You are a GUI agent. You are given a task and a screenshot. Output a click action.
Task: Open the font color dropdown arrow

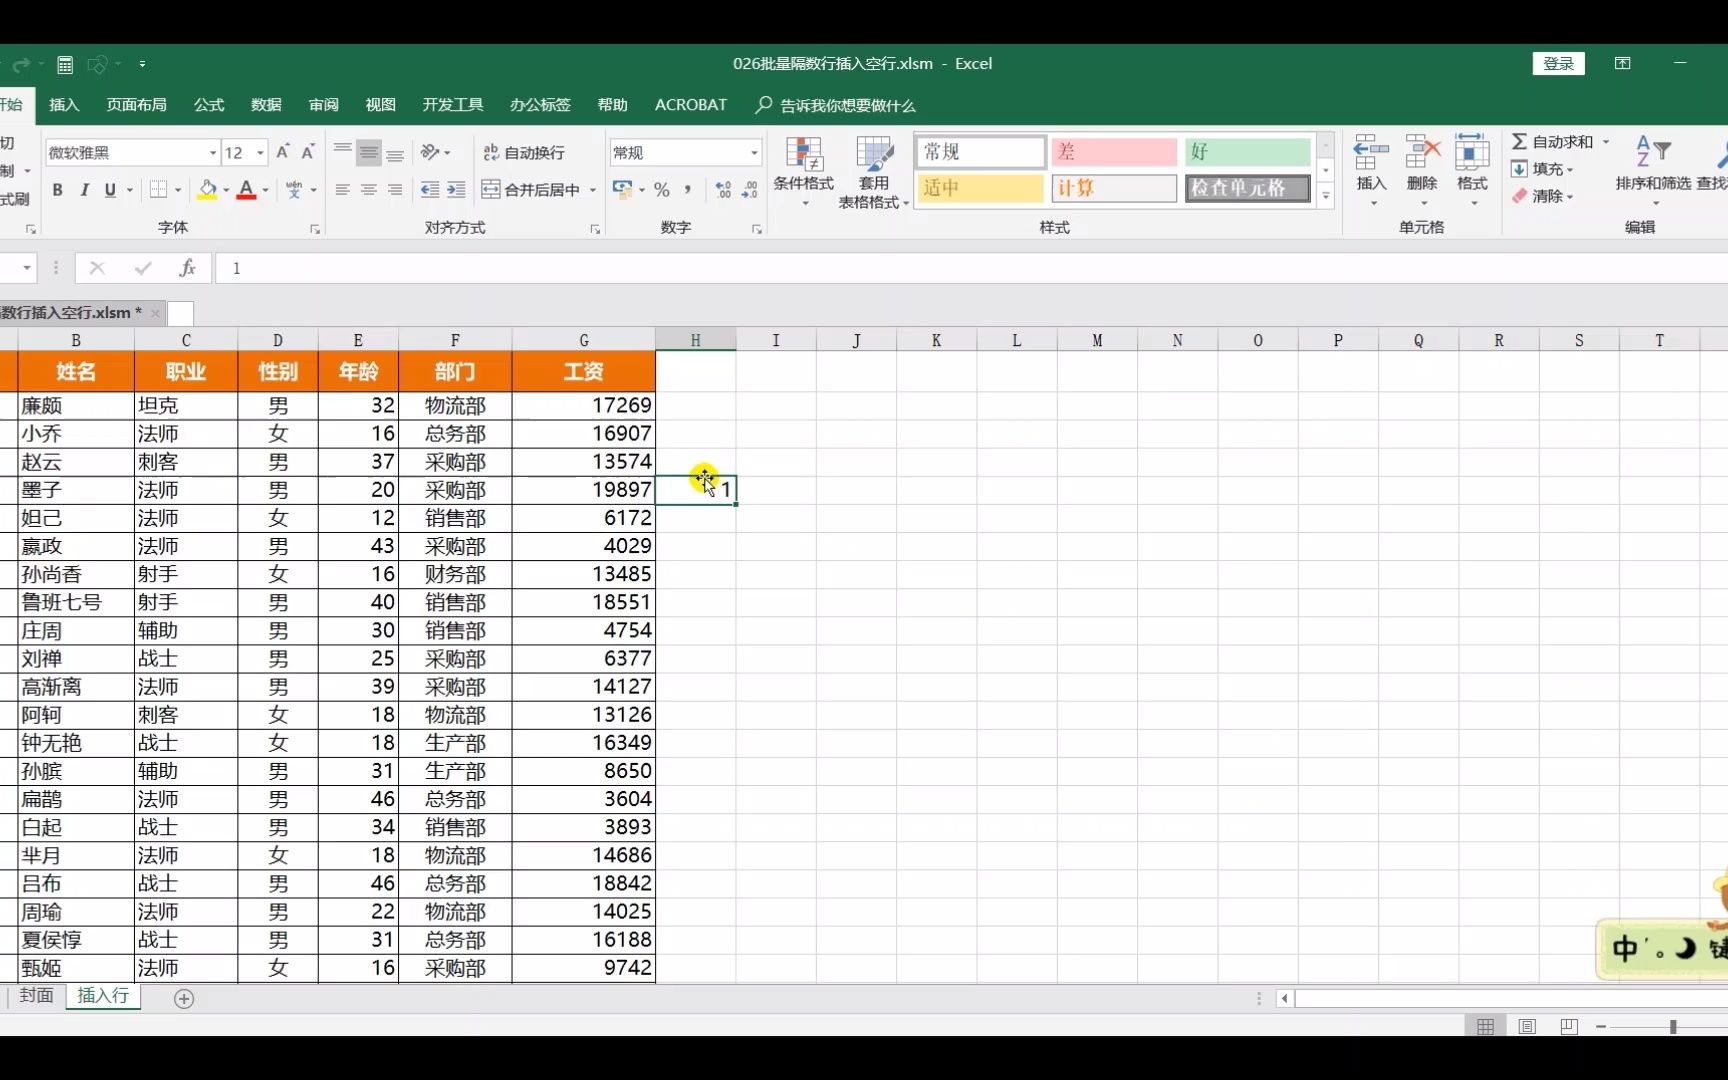point(264,190)
